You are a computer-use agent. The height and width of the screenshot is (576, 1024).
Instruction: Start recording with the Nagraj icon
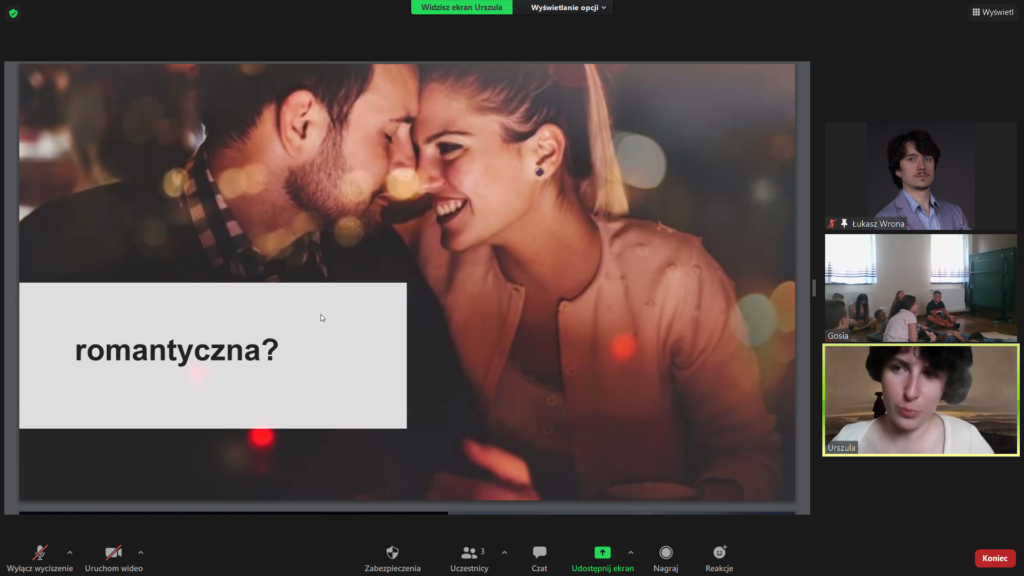[666, 553]
